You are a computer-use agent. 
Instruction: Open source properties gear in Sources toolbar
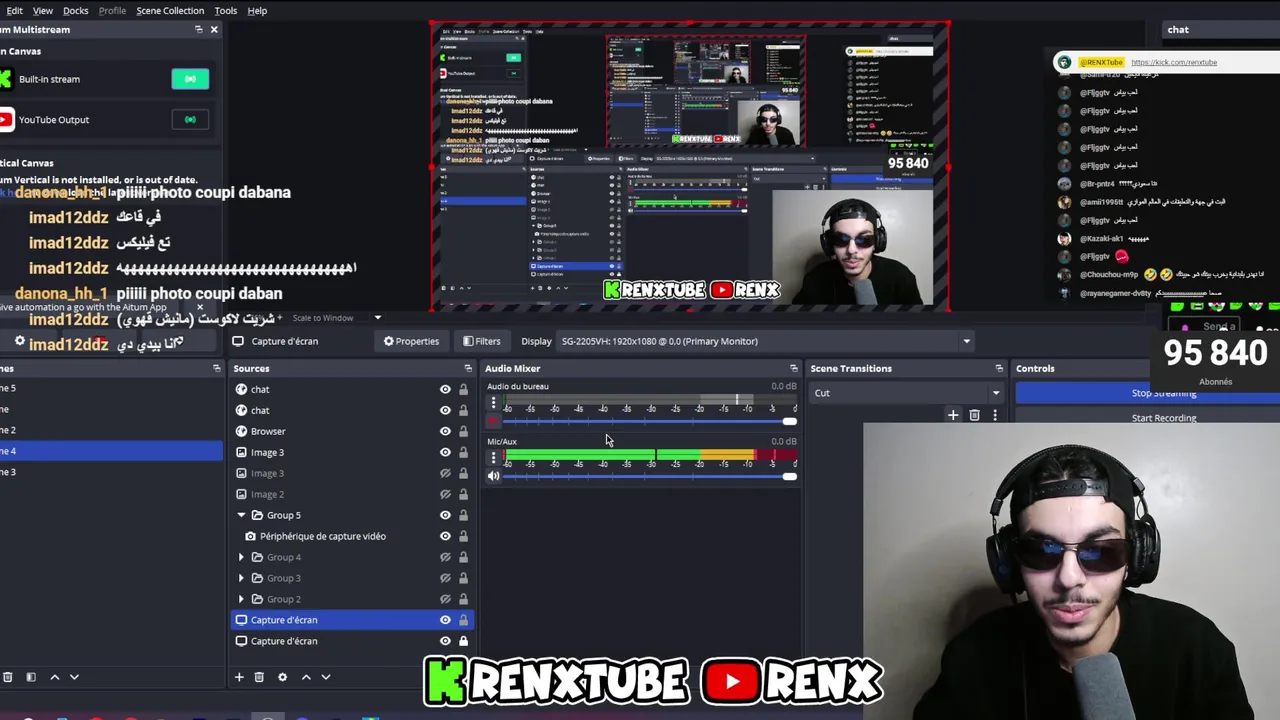click(282, 677)
